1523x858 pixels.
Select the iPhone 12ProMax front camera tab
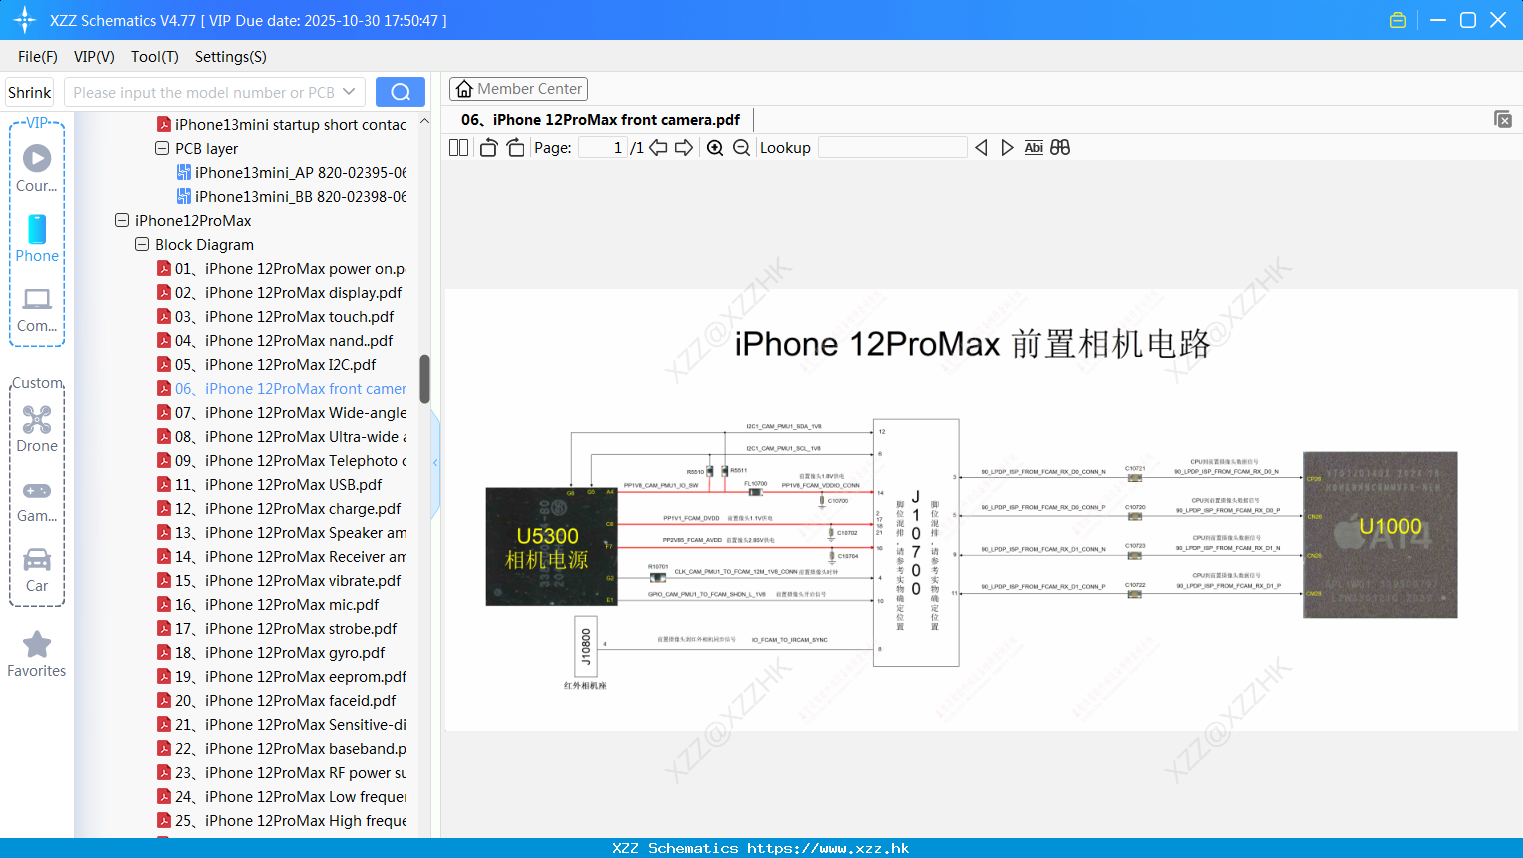click(600, 119)
